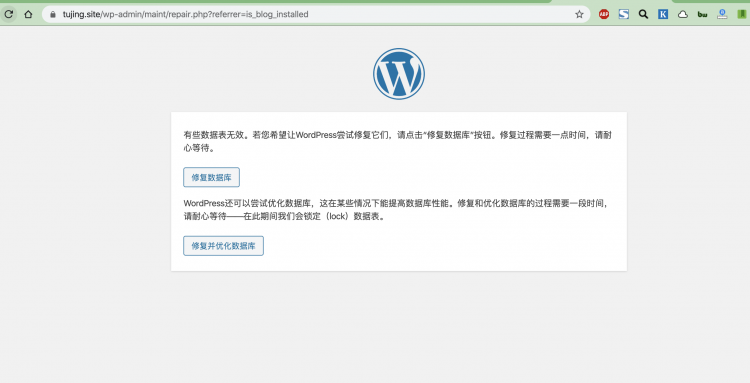Screen dimensions: 750x383
Task: Open the red ABP adblock extension
Action: click(604, 14)
